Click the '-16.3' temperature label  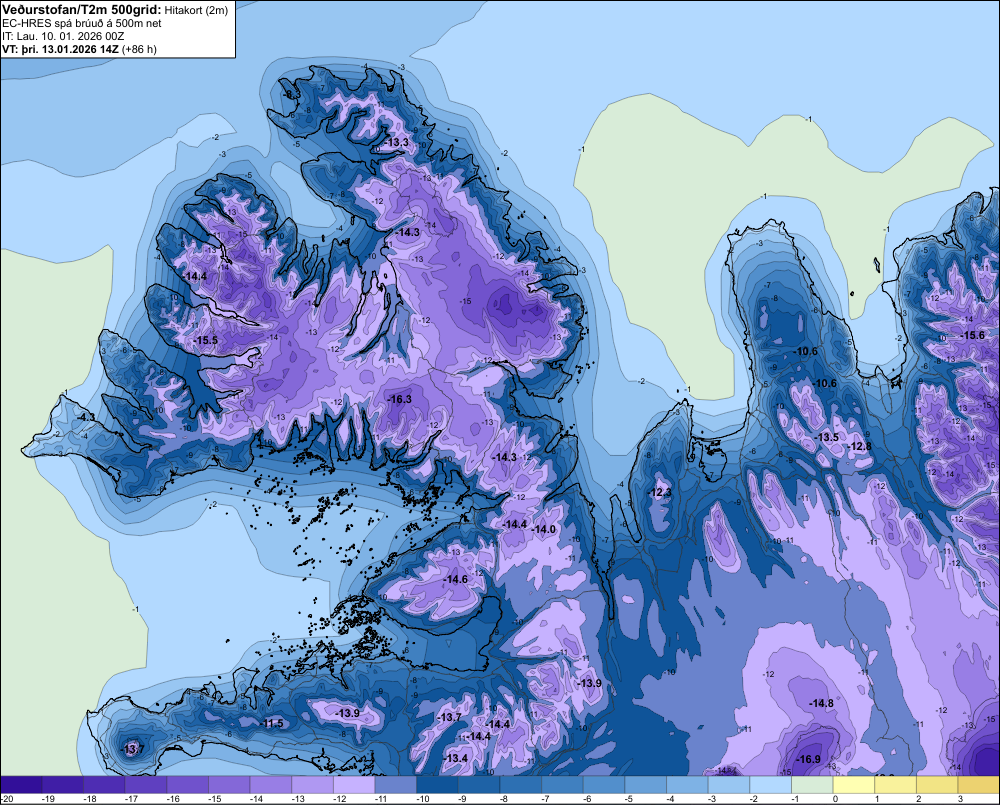click(x=400, y=399)
